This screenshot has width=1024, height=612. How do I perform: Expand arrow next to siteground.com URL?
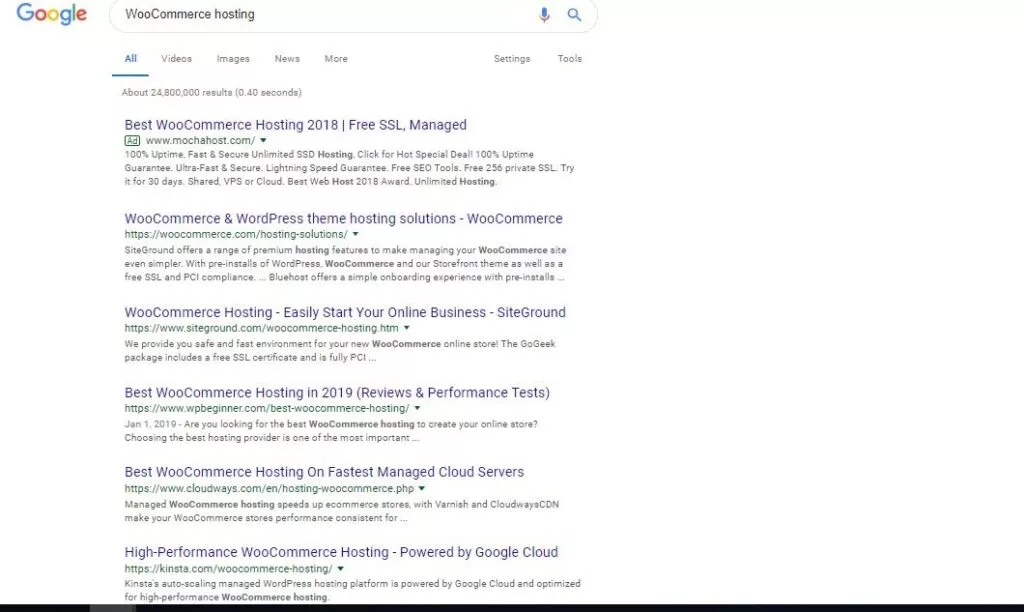click(x=406, y=328)
